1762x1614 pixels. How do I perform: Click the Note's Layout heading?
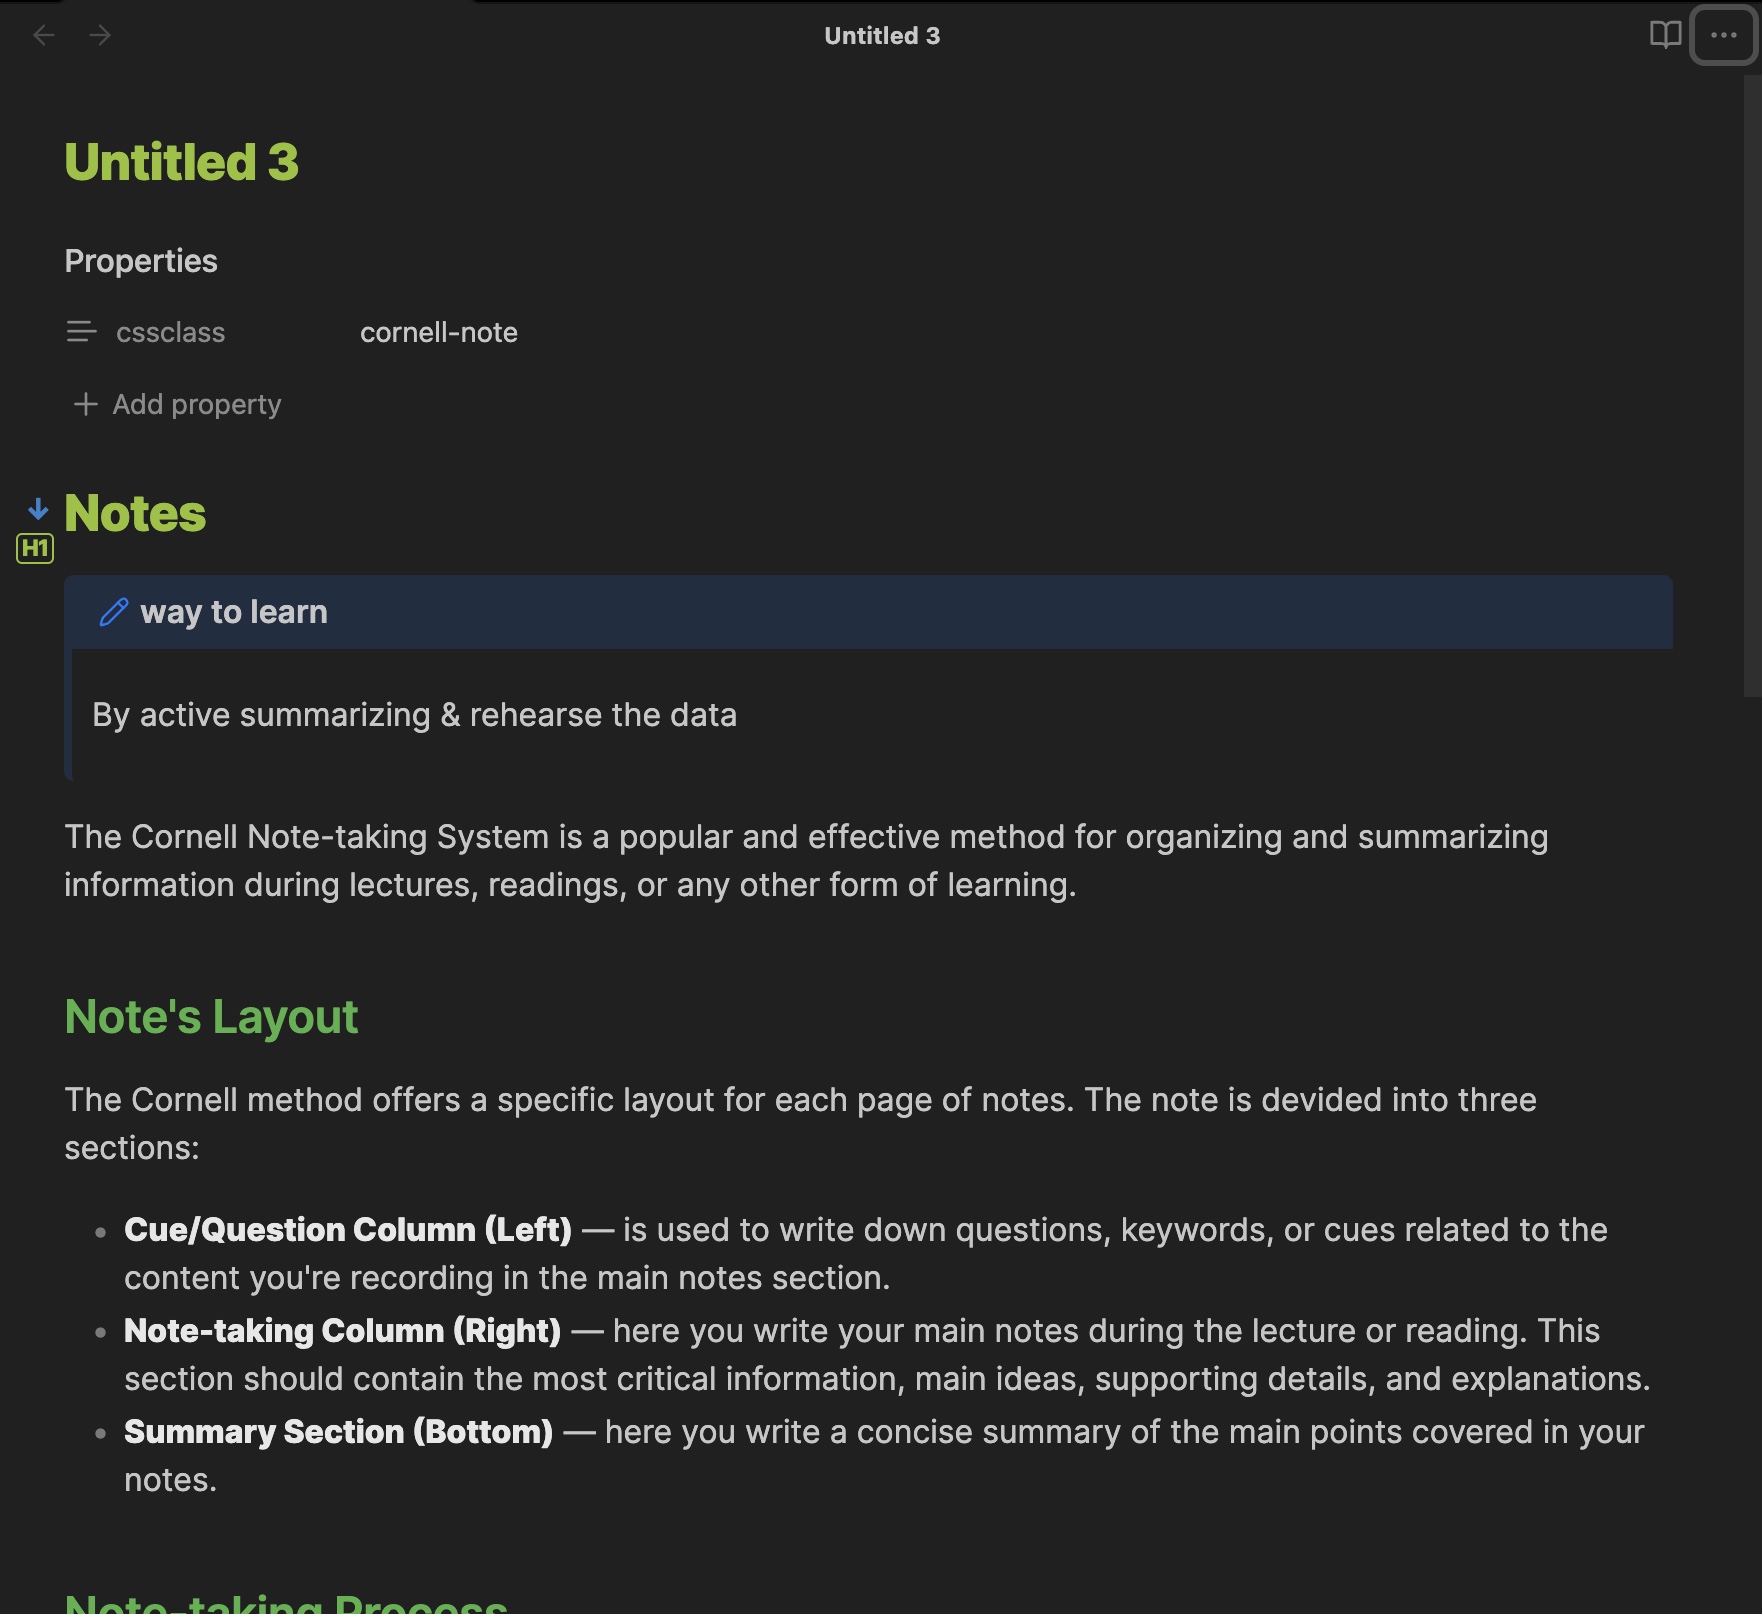point(211,1017)
